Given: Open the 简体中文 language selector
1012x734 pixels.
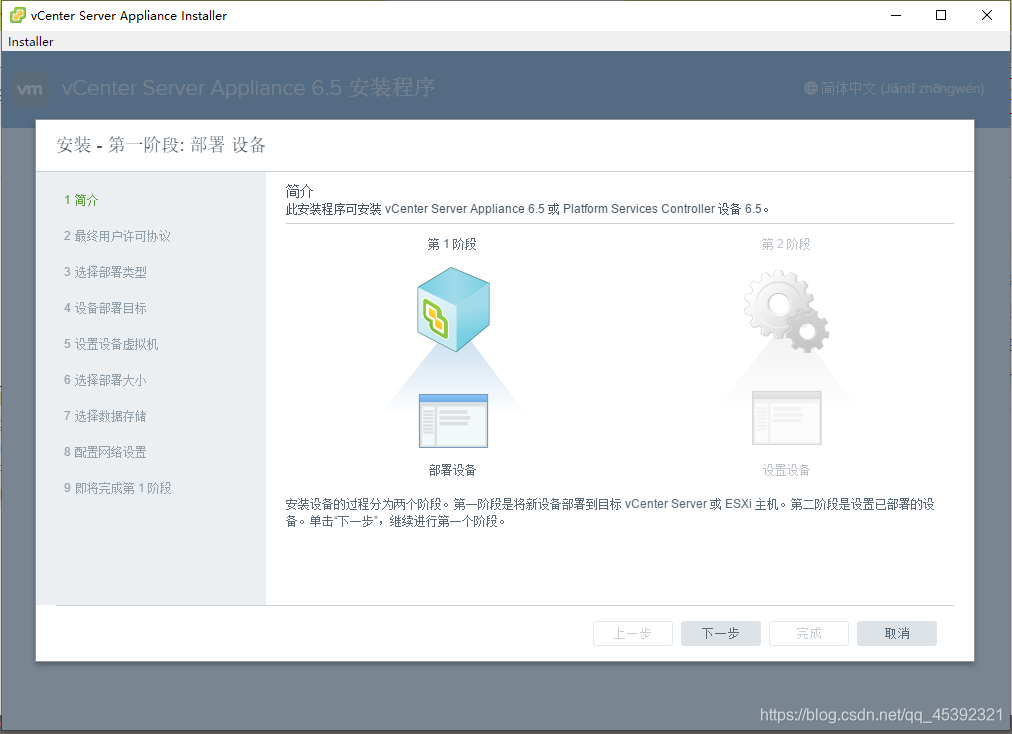Looking at the screenshot, I should 894,88.
